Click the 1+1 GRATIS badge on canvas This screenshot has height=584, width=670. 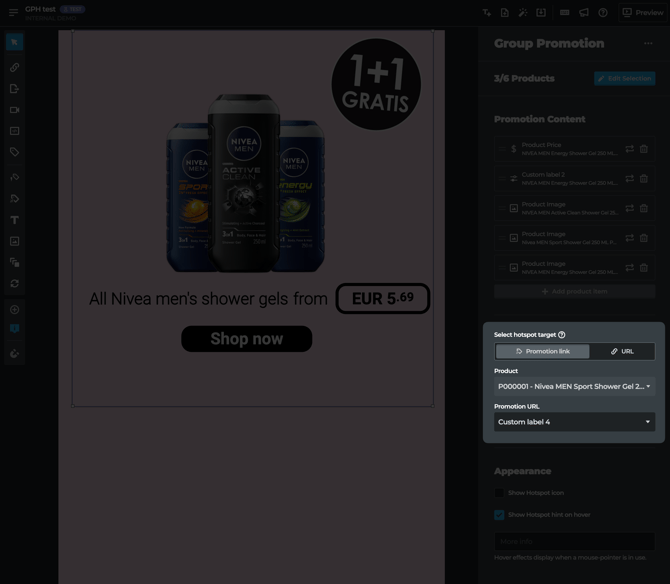(376, 84)
